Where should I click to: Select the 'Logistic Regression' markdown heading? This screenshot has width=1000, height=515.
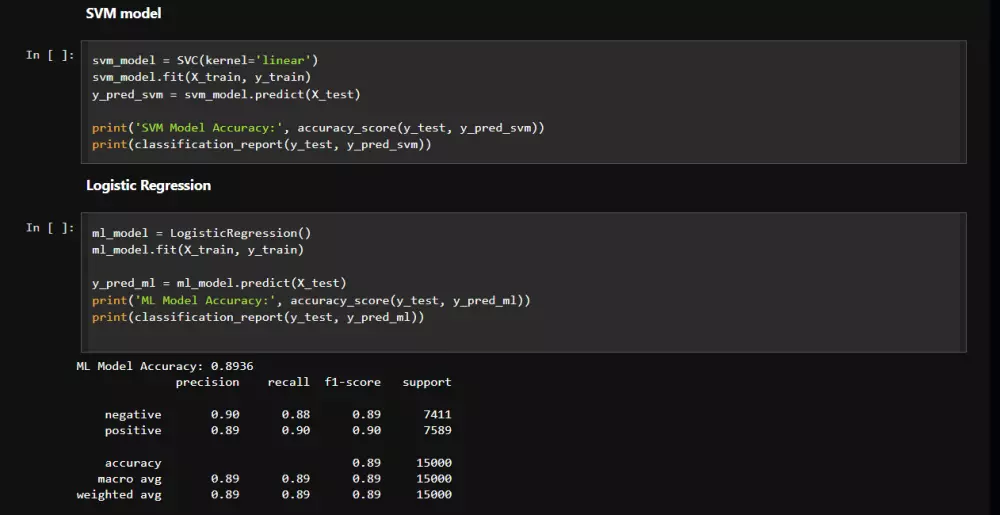pos(149,185)
